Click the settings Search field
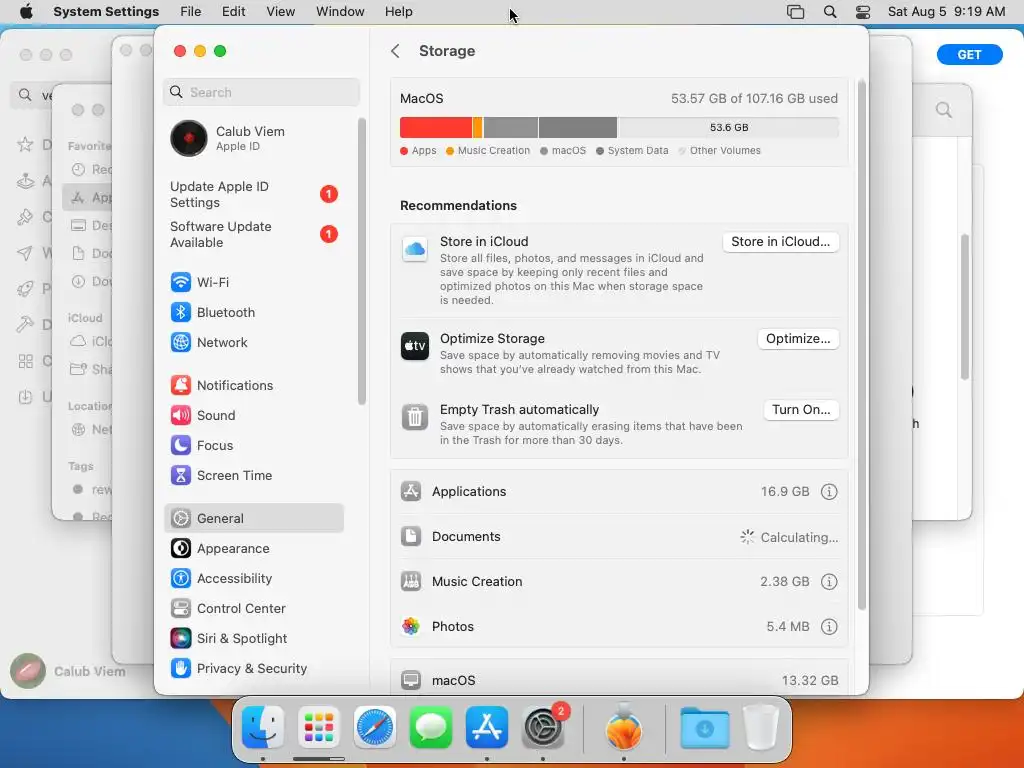This screenshot has width=1024, height=768. point(261,92)
